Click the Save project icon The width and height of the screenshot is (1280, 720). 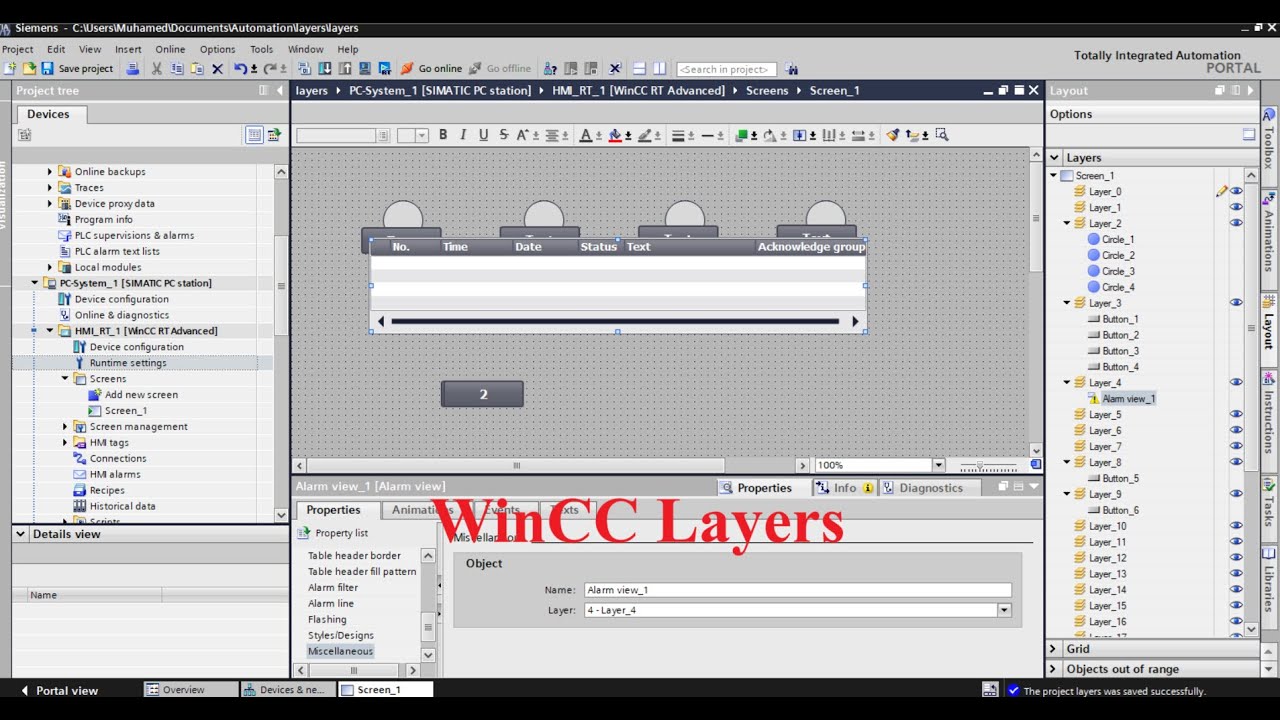47,68
